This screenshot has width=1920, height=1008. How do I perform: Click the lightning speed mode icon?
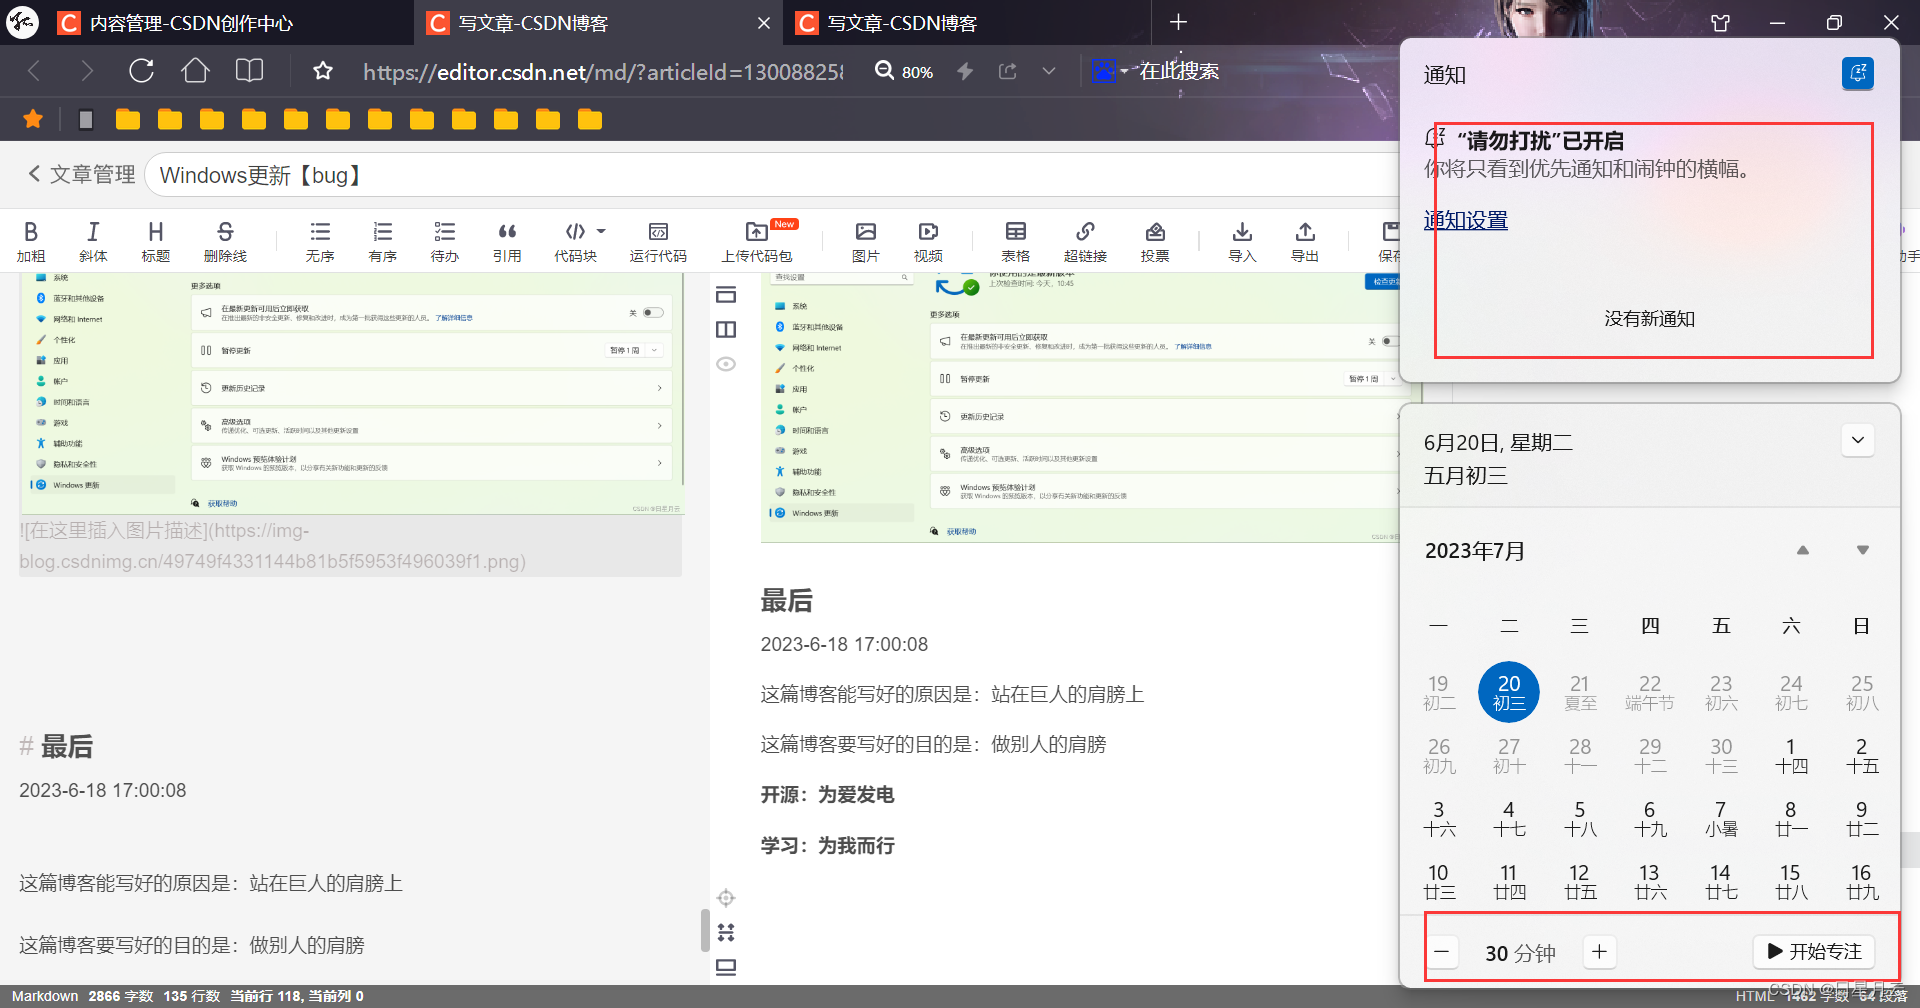964,71
